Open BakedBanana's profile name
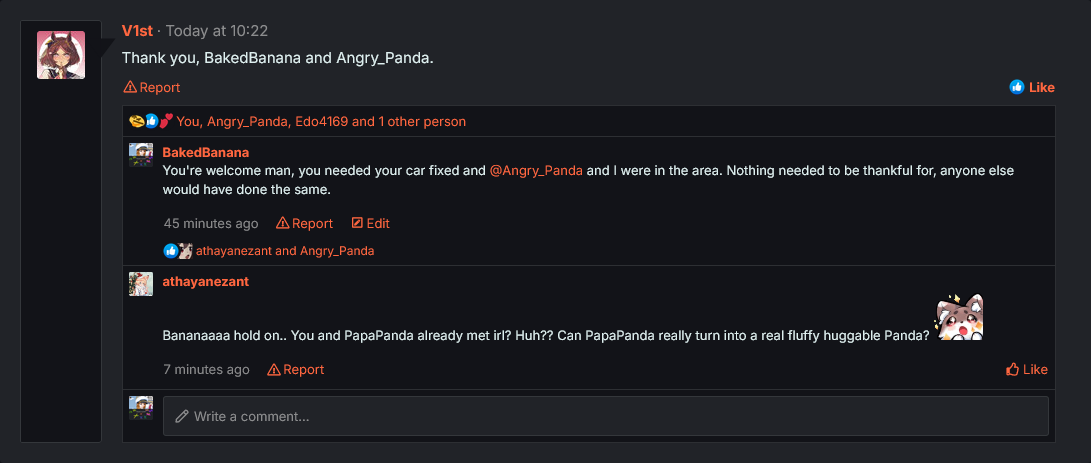 pyautogui.click(x=206, y=152)
